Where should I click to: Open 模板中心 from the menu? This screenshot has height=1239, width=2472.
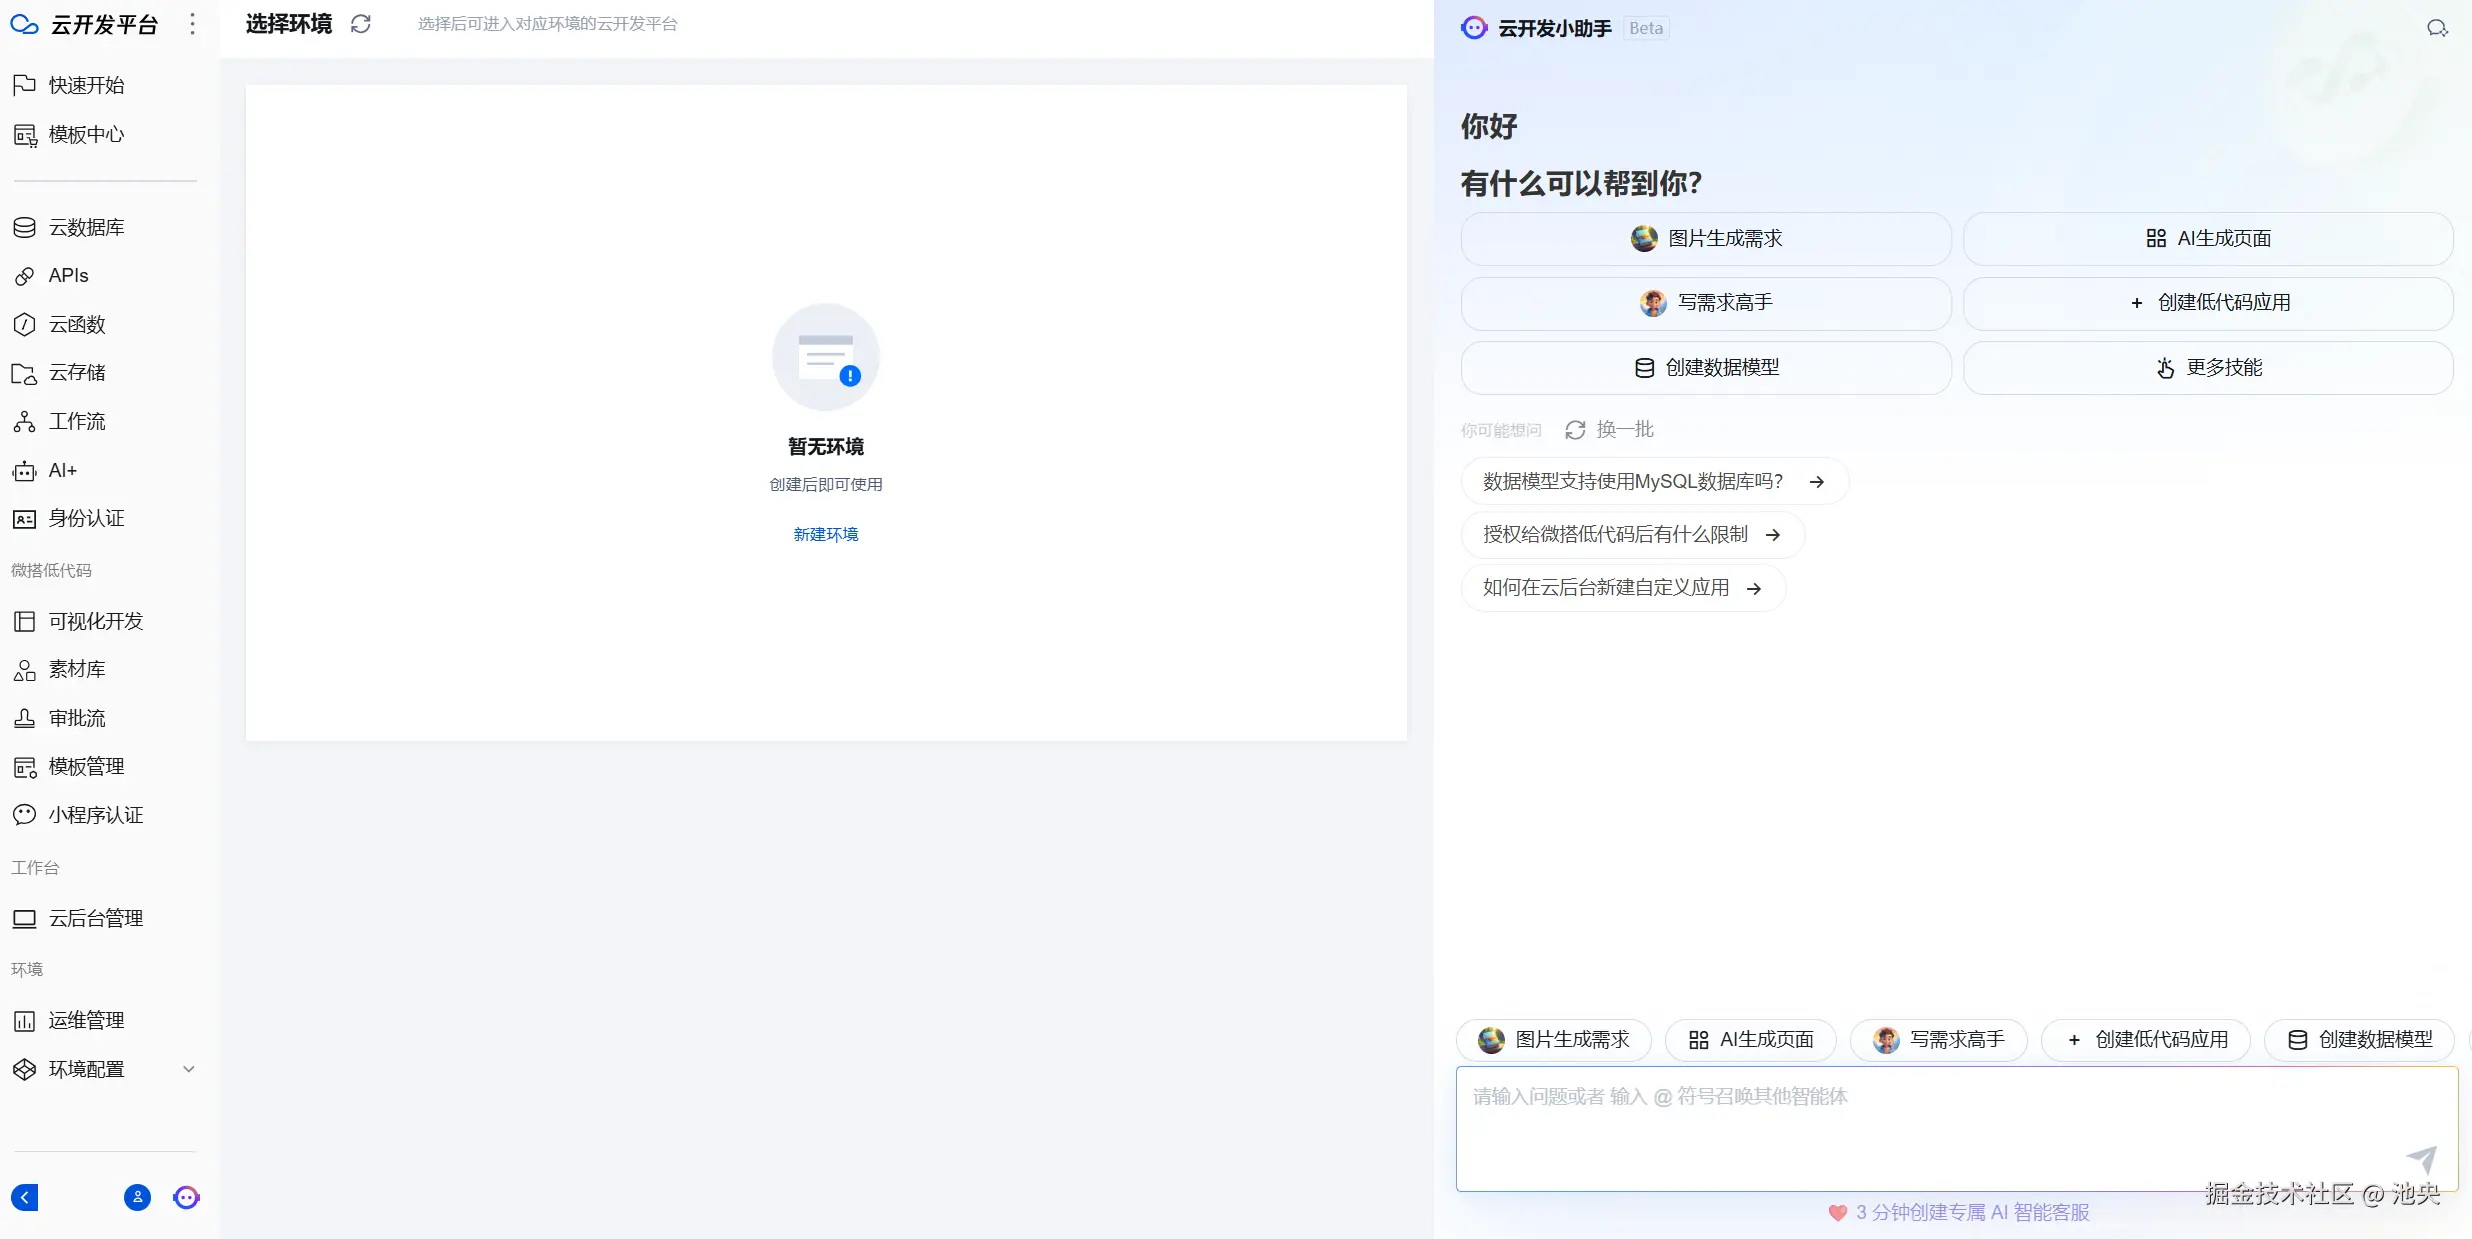pos(87,134)
